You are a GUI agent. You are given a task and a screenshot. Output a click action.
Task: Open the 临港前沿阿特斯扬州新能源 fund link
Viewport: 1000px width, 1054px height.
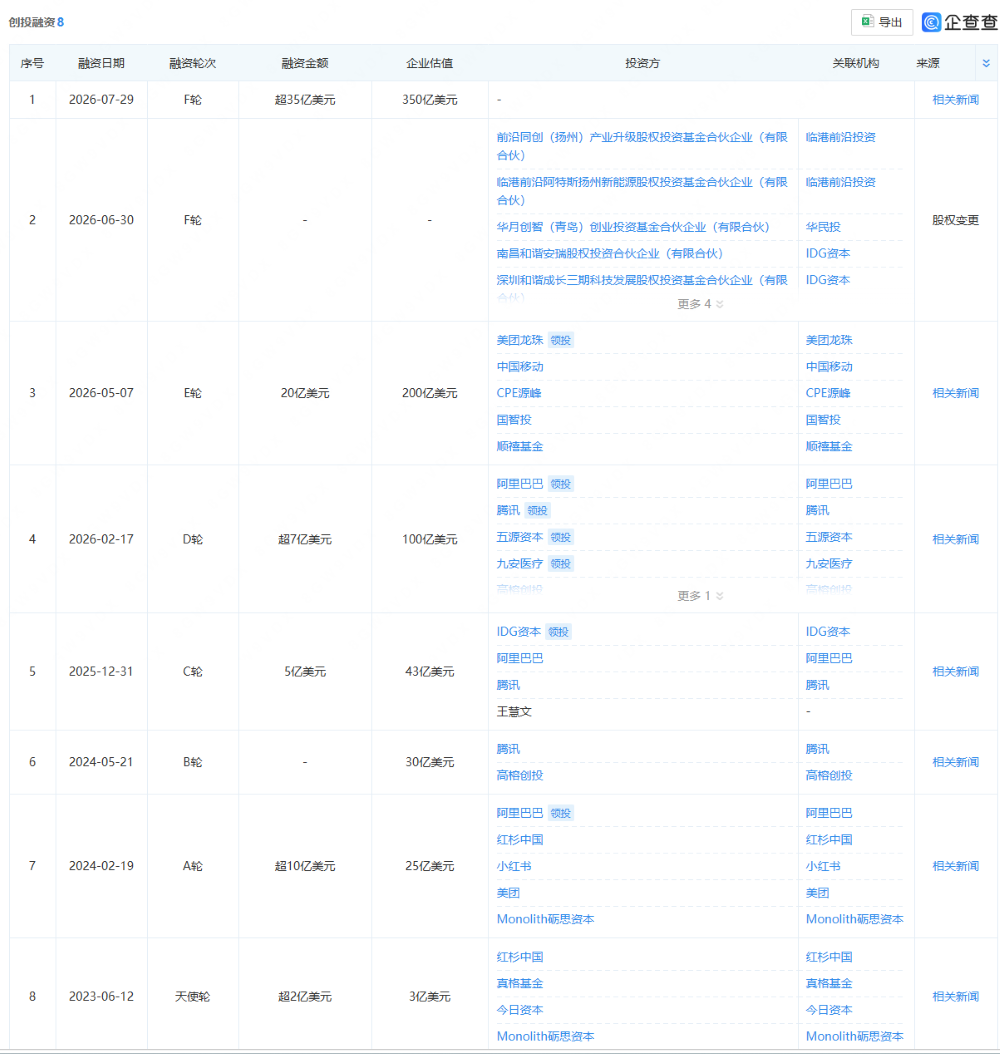(642, 191)
